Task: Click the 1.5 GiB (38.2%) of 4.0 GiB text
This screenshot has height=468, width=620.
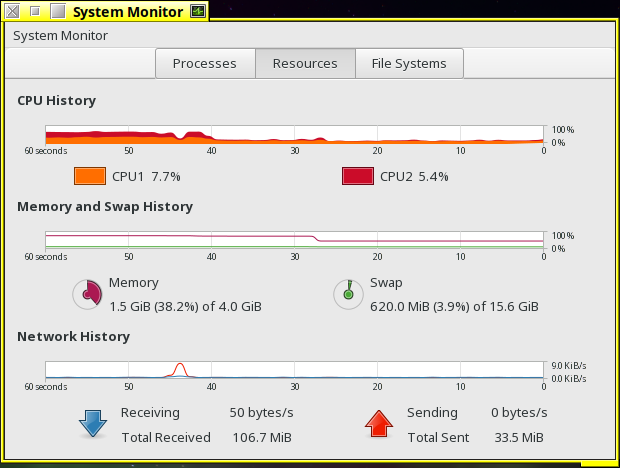Action: [185, 307]
